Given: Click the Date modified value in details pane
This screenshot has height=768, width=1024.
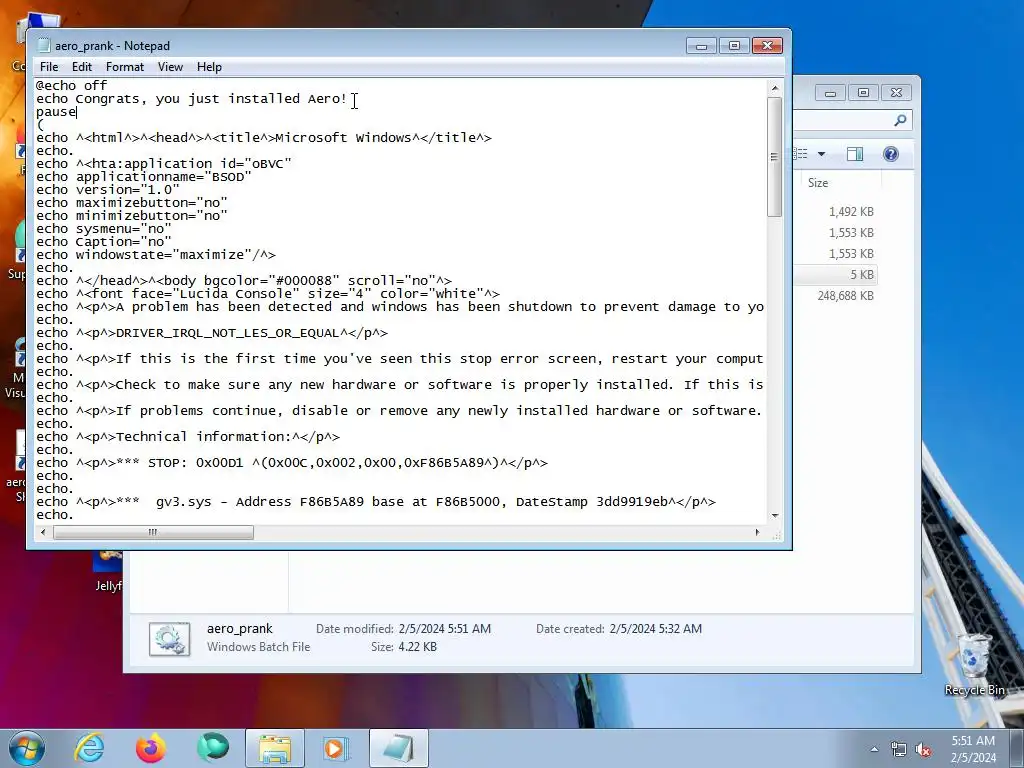Looking at the screenshot, I should [445, 629].
